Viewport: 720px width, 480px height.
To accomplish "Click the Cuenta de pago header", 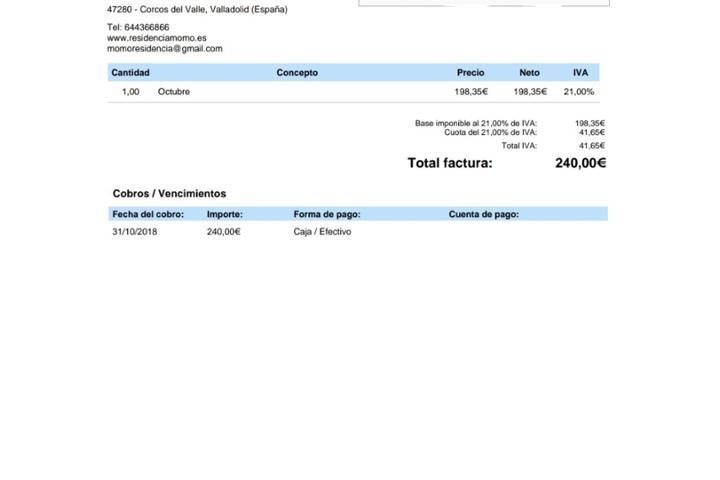I will point(483,214).
